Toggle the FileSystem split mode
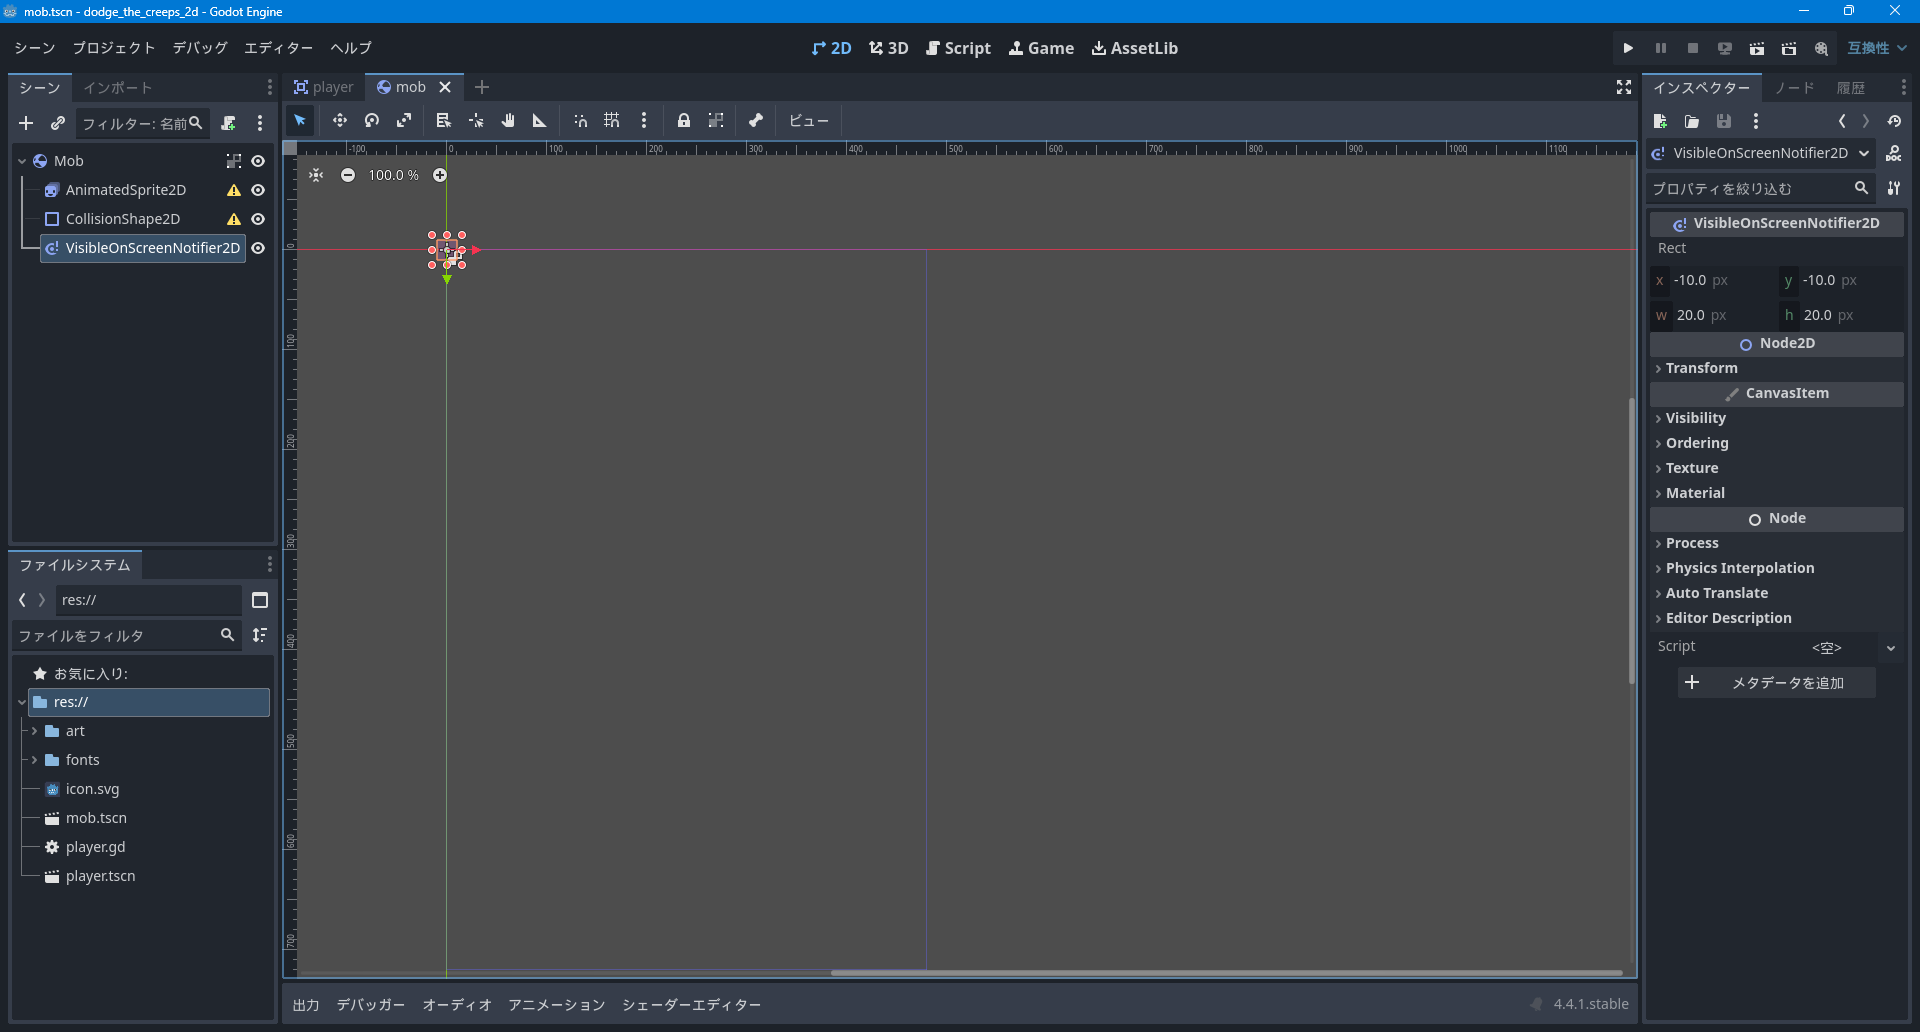 pos(260,600)
